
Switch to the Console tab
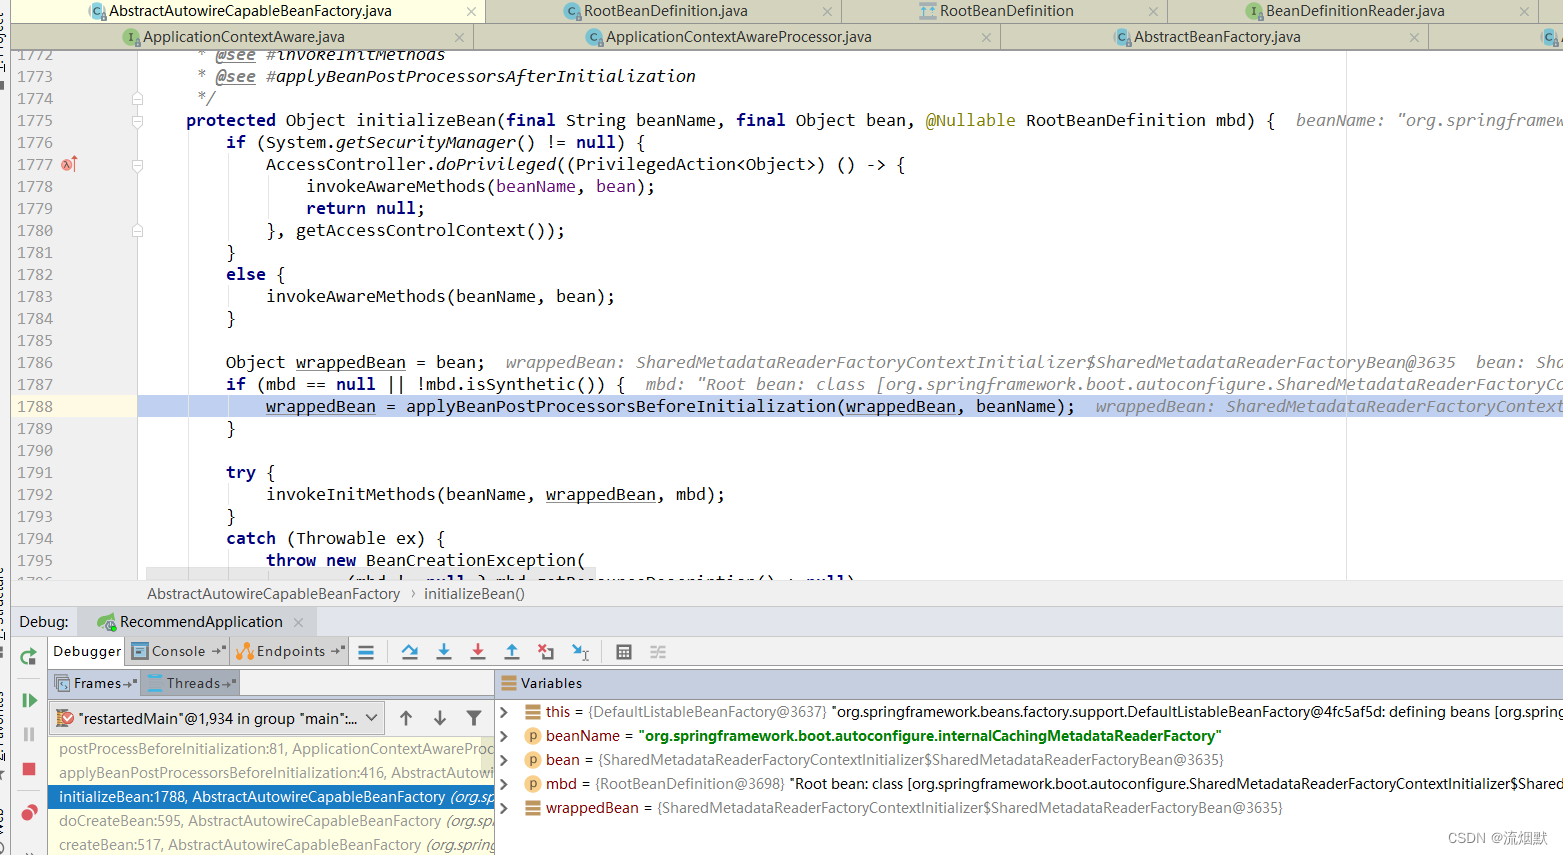pyautogui.click(x=178, y=651)
